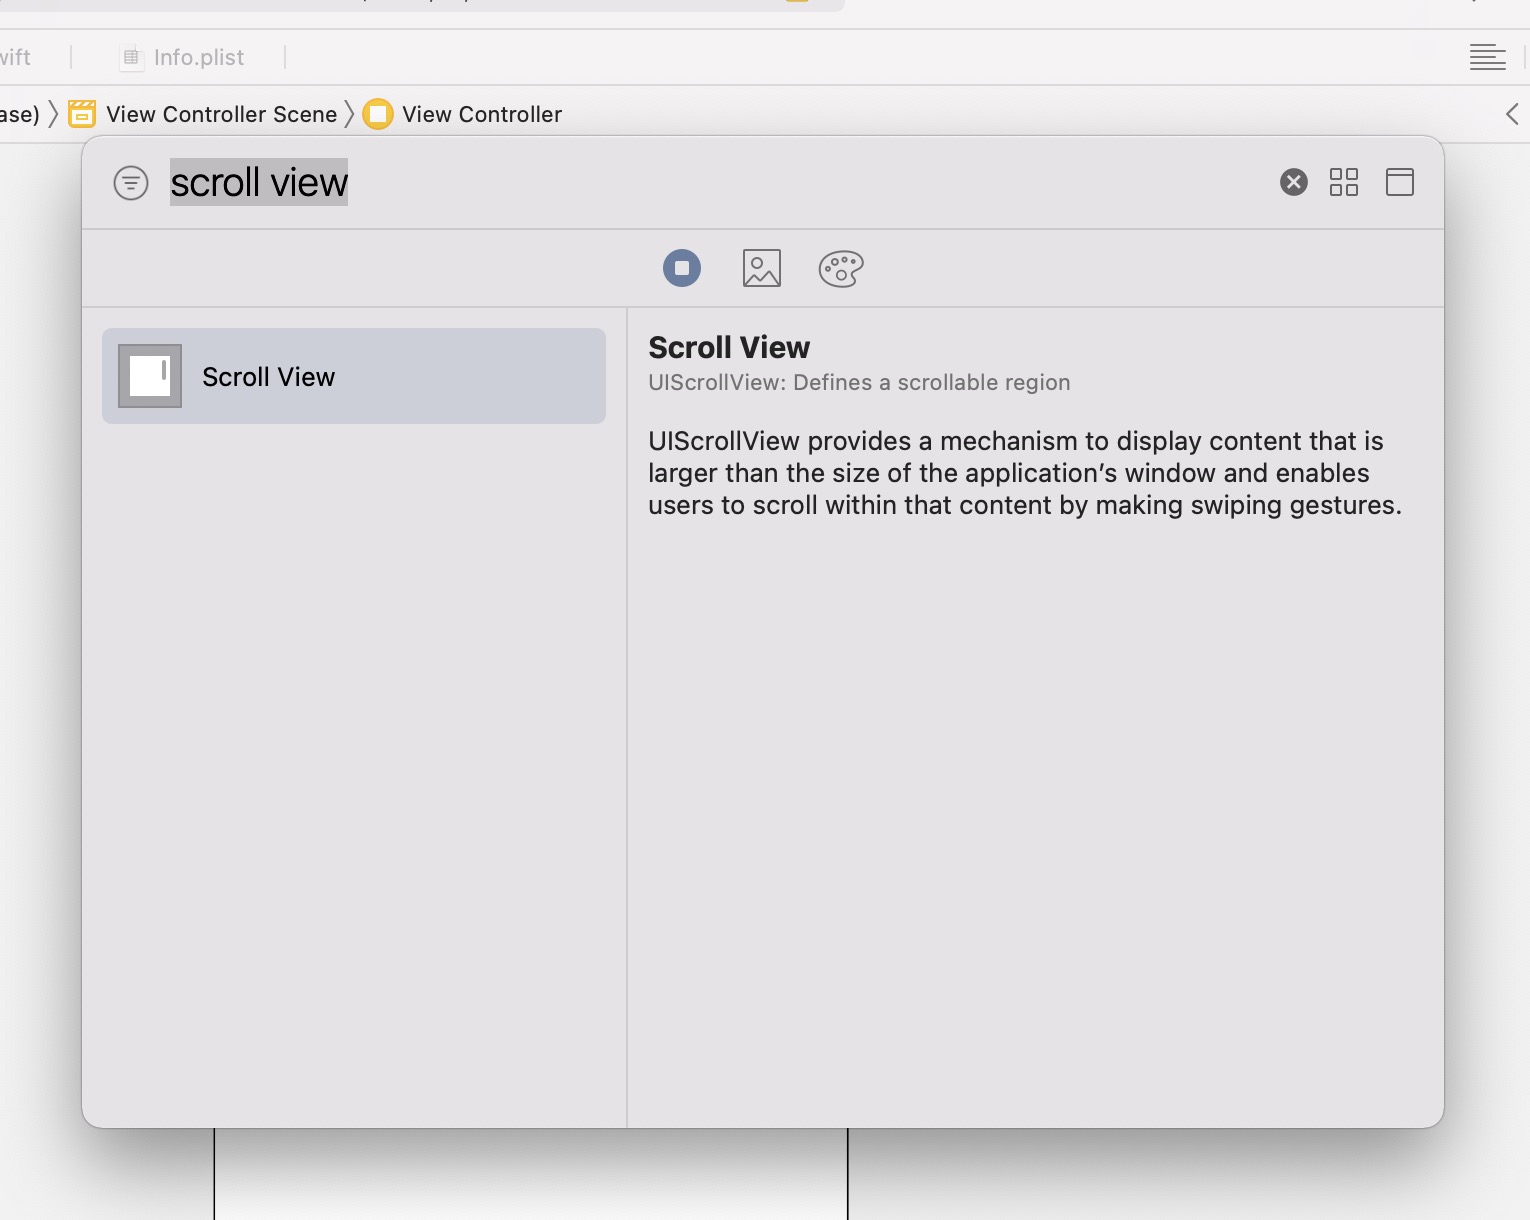This screenshot has height=1220, width=1530.
Task: Click the View Controller Scene storyboard icon
Action: click(x=82, y=115)
